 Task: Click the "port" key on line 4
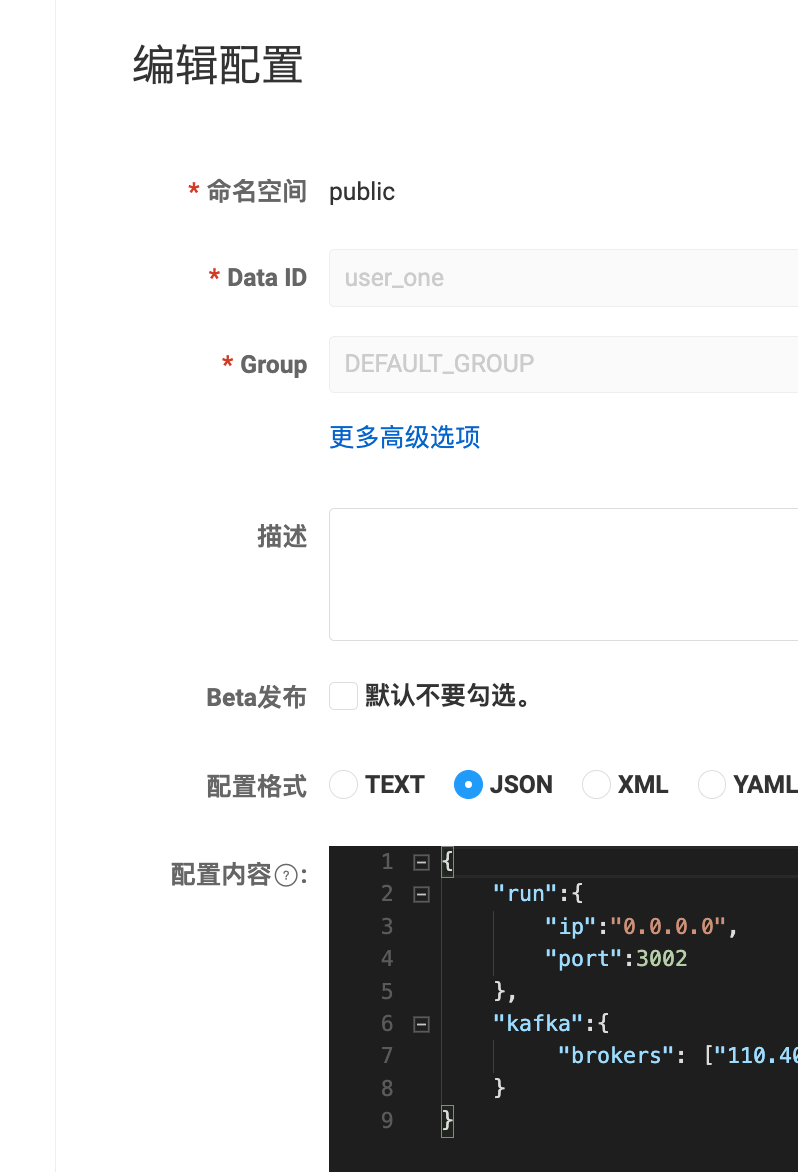[x=584, y=959]
